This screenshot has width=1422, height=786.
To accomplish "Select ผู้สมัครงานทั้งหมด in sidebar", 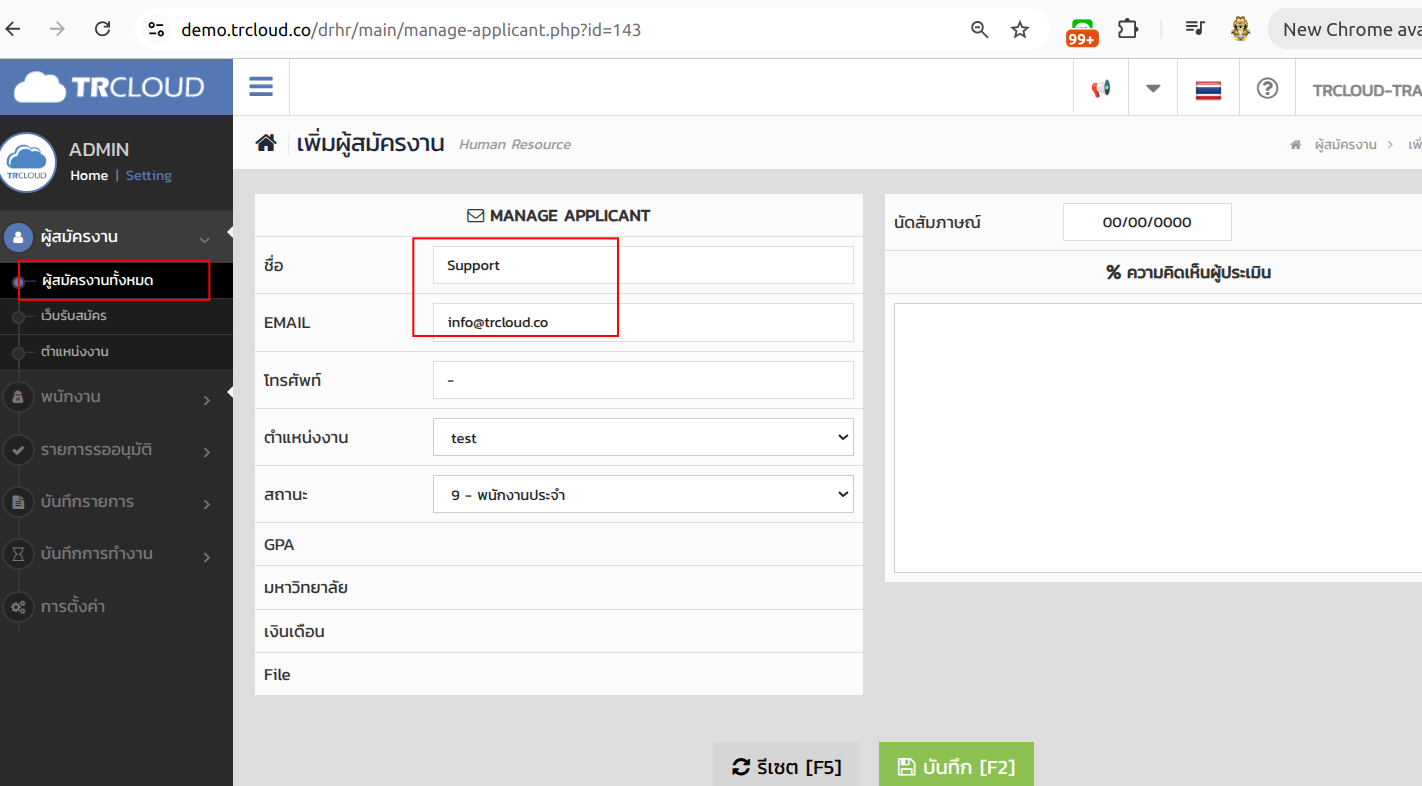I will (x=97, y=281).
